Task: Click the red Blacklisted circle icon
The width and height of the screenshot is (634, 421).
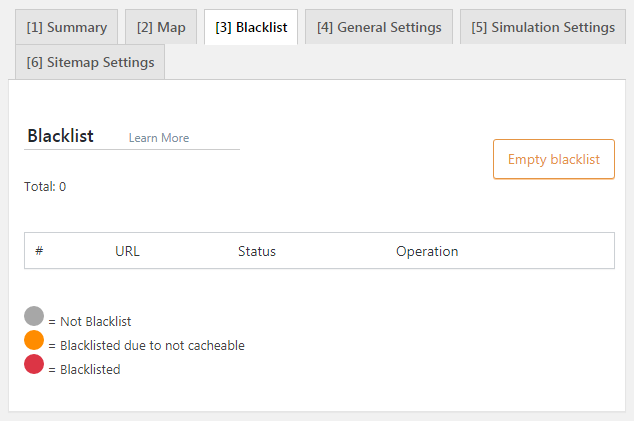Action: [34, 364]
